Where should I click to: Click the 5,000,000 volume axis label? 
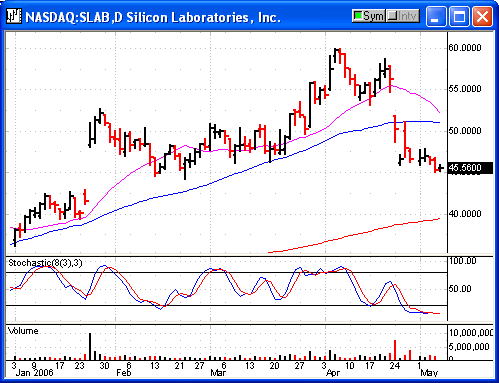click(x=469, y=347)
